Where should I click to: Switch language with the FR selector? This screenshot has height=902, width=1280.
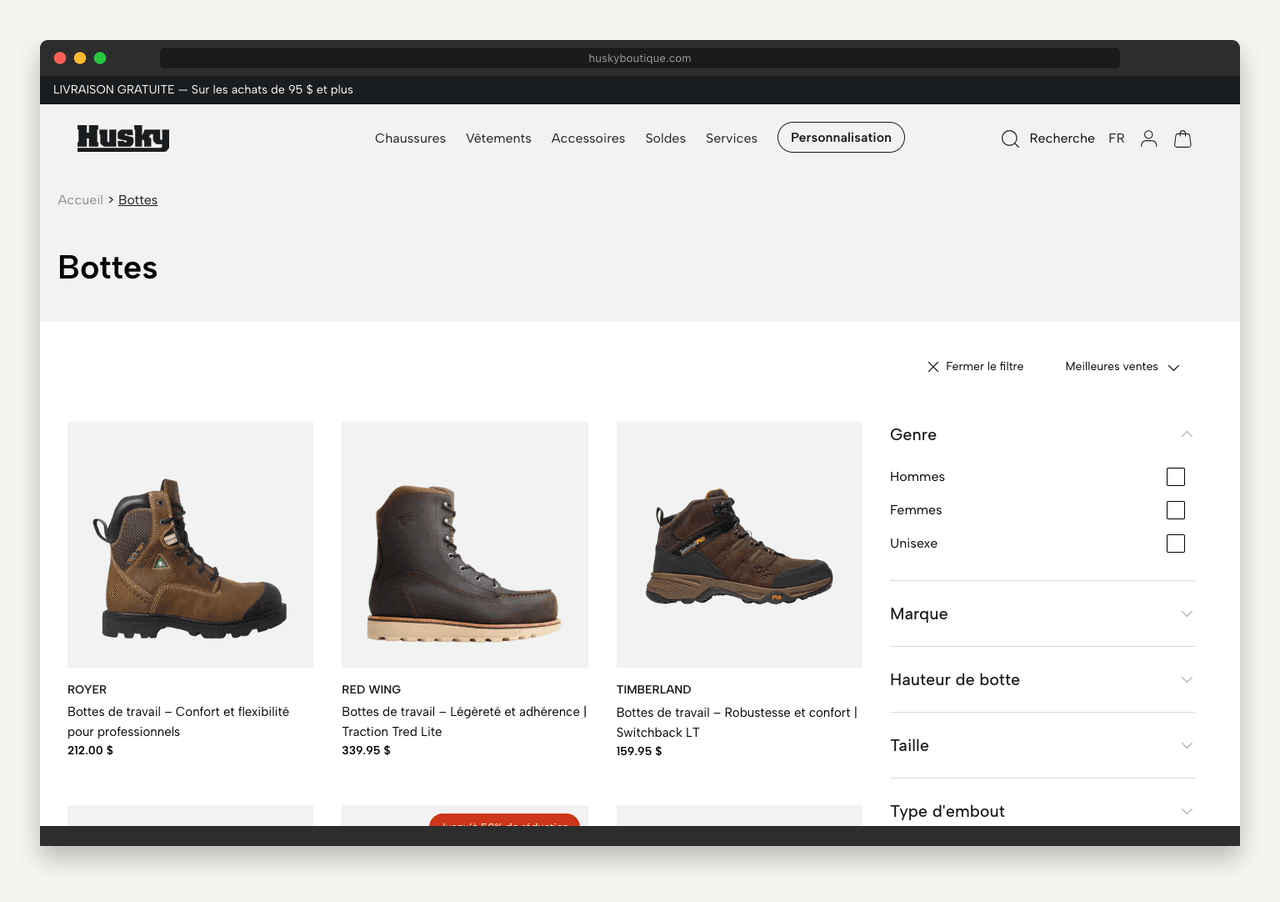coord(1116,138)
